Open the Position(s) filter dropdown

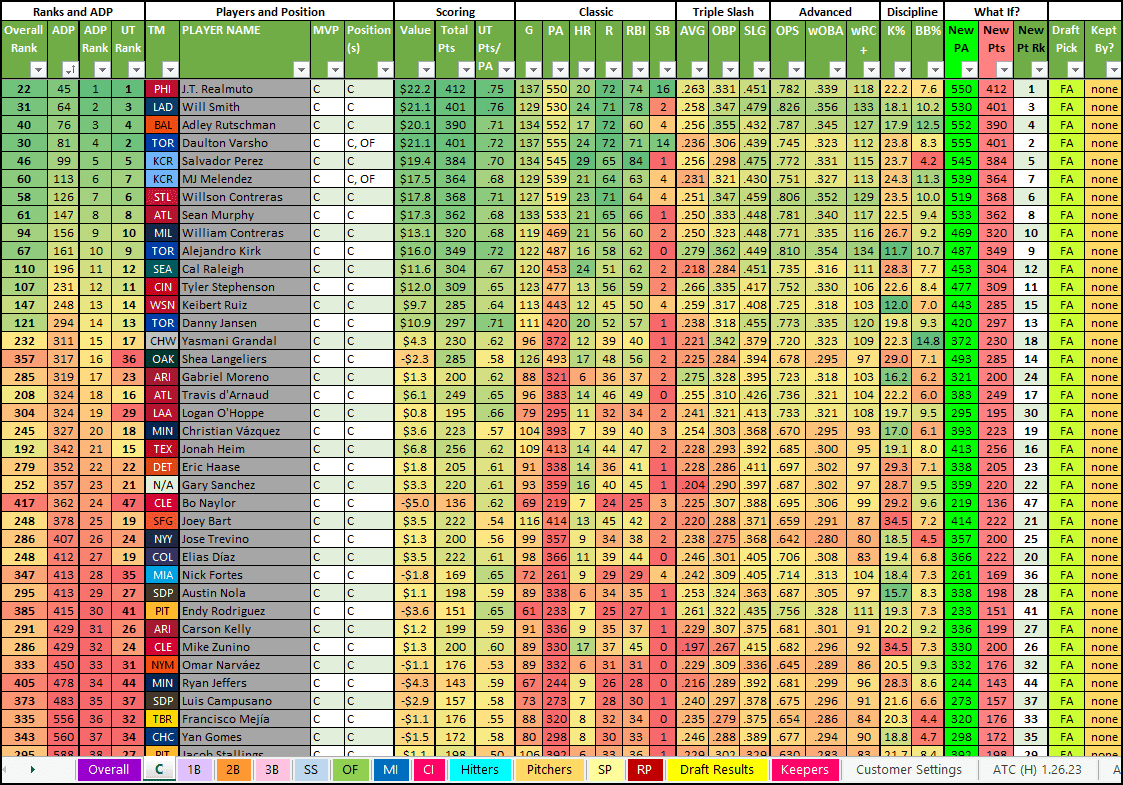click(385, 69)
